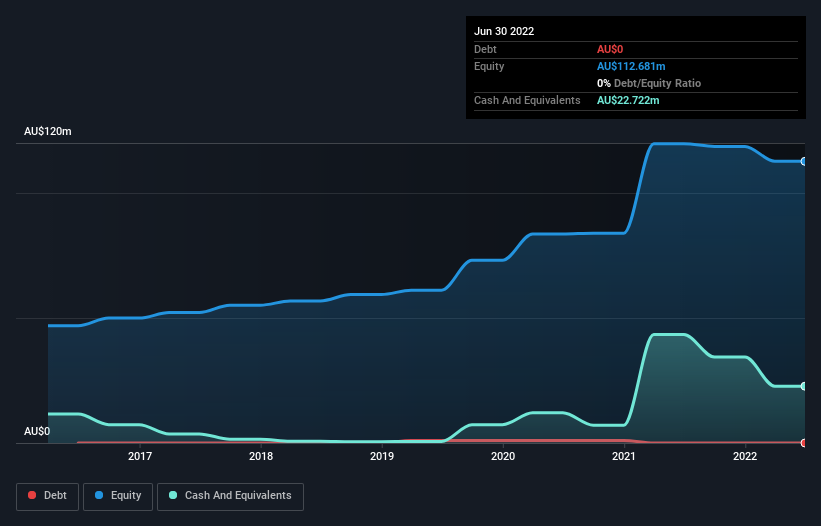This screenshot has width=821, height=526.
Task: Select the 2020 x-axis label
Action: pos(503,456)
